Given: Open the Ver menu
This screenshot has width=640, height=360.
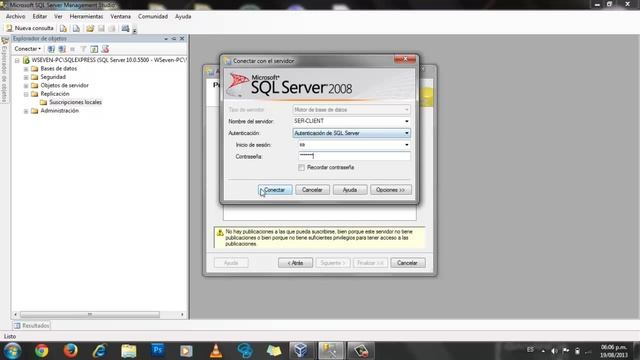Looking at the screenshot, I should [58, 16].
